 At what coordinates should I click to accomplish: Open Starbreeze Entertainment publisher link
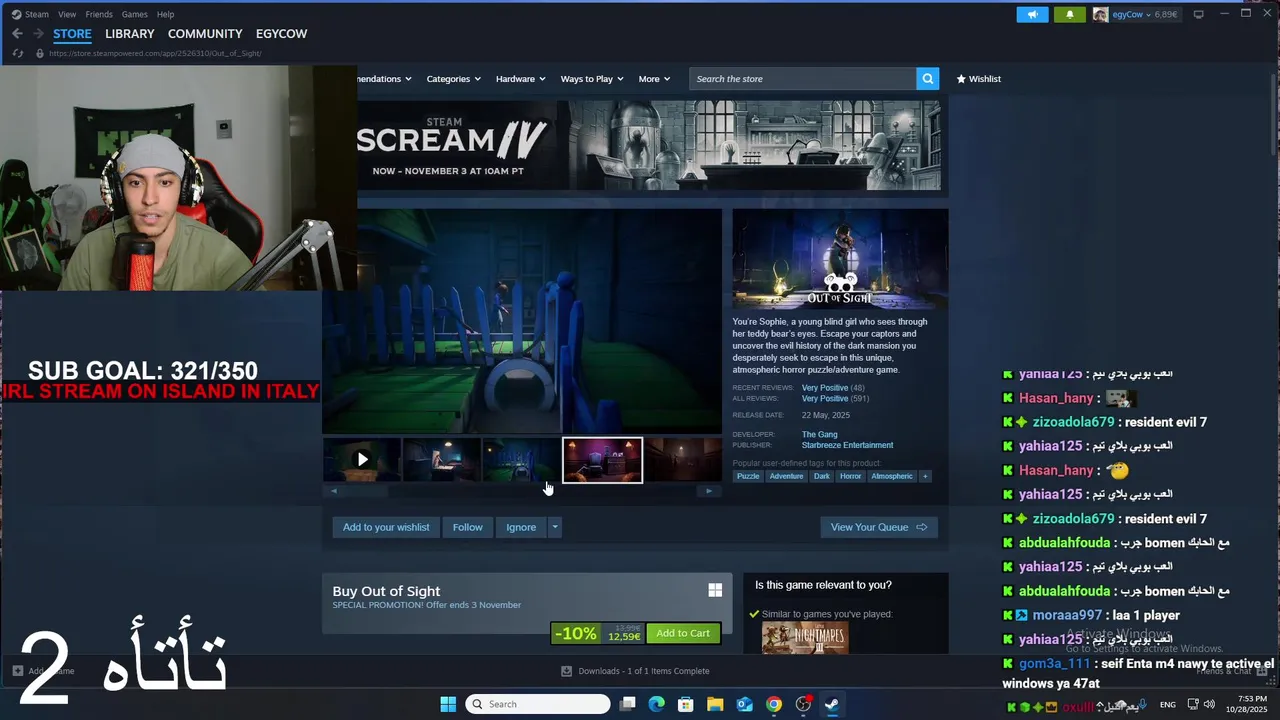click(847, 445)
